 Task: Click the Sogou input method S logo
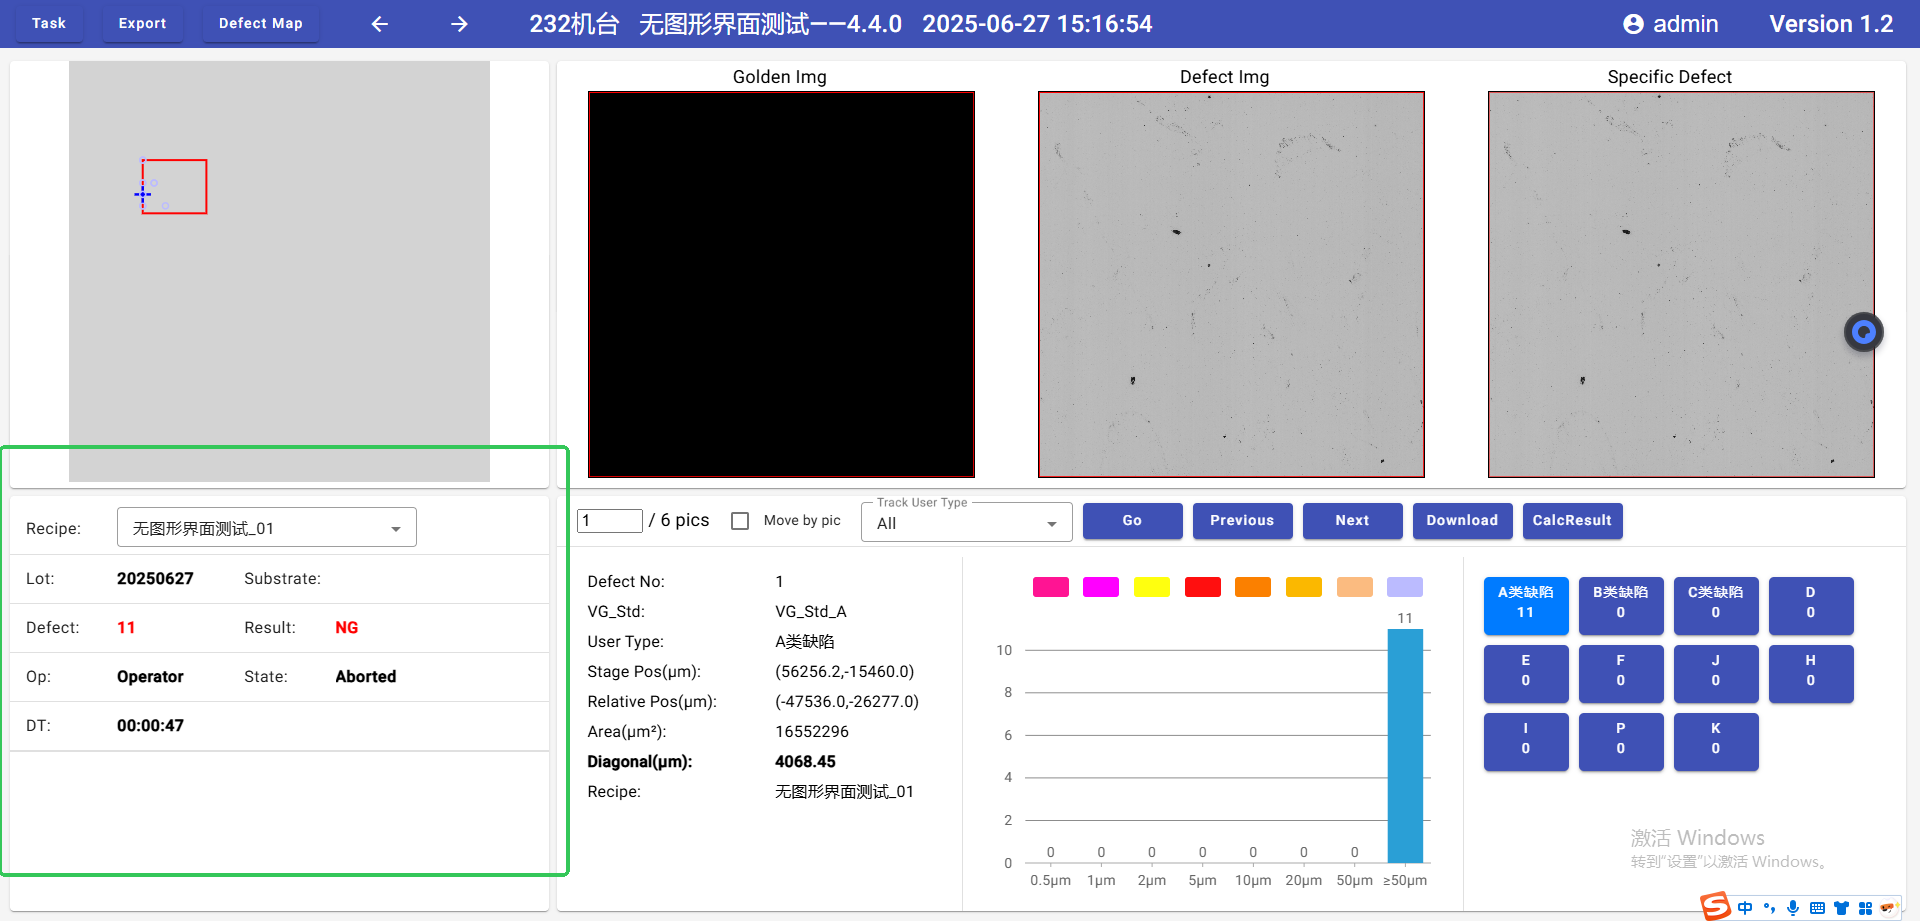point(1715,907)
